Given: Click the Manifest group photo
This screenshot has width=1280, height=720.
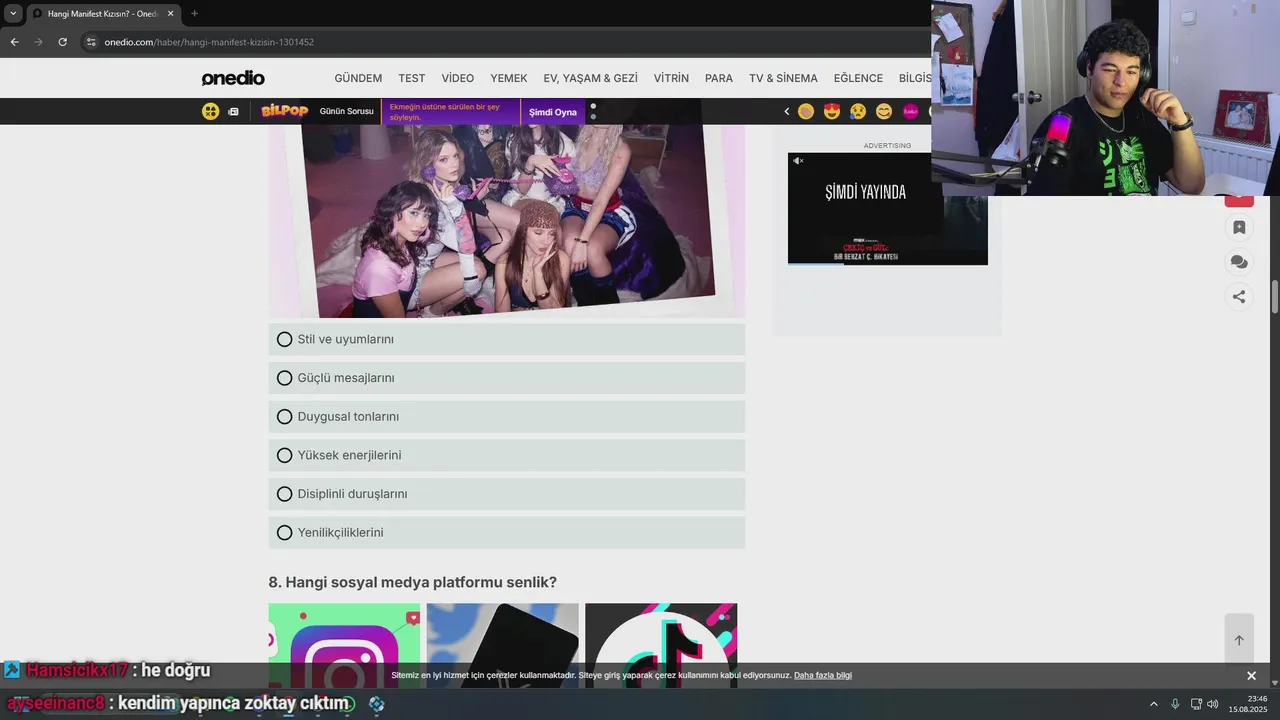Looking at the screenshot, I should coord(507,220).
